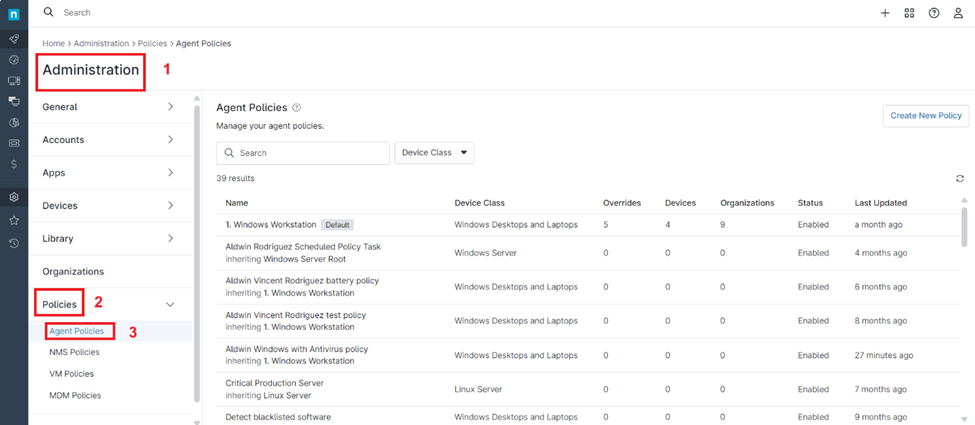
Task: Open the rocket Get Started icon
Action: click(14, 39)
